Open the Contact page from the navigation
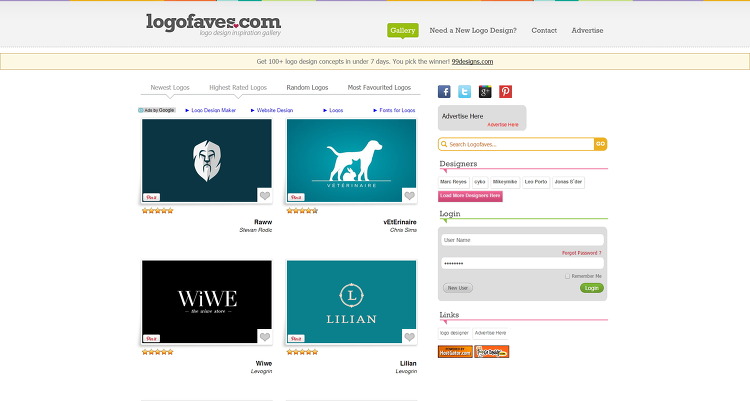 pos(544,30)
